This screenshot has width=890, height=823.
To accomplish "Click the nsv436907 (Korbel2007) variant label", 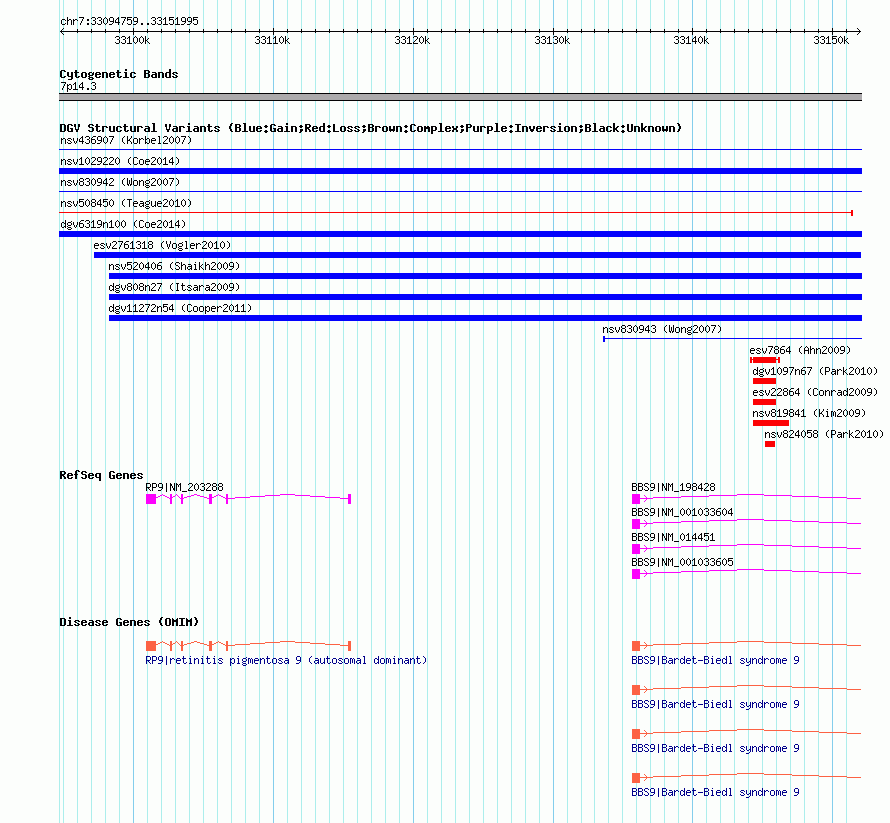I will [126, 140].
